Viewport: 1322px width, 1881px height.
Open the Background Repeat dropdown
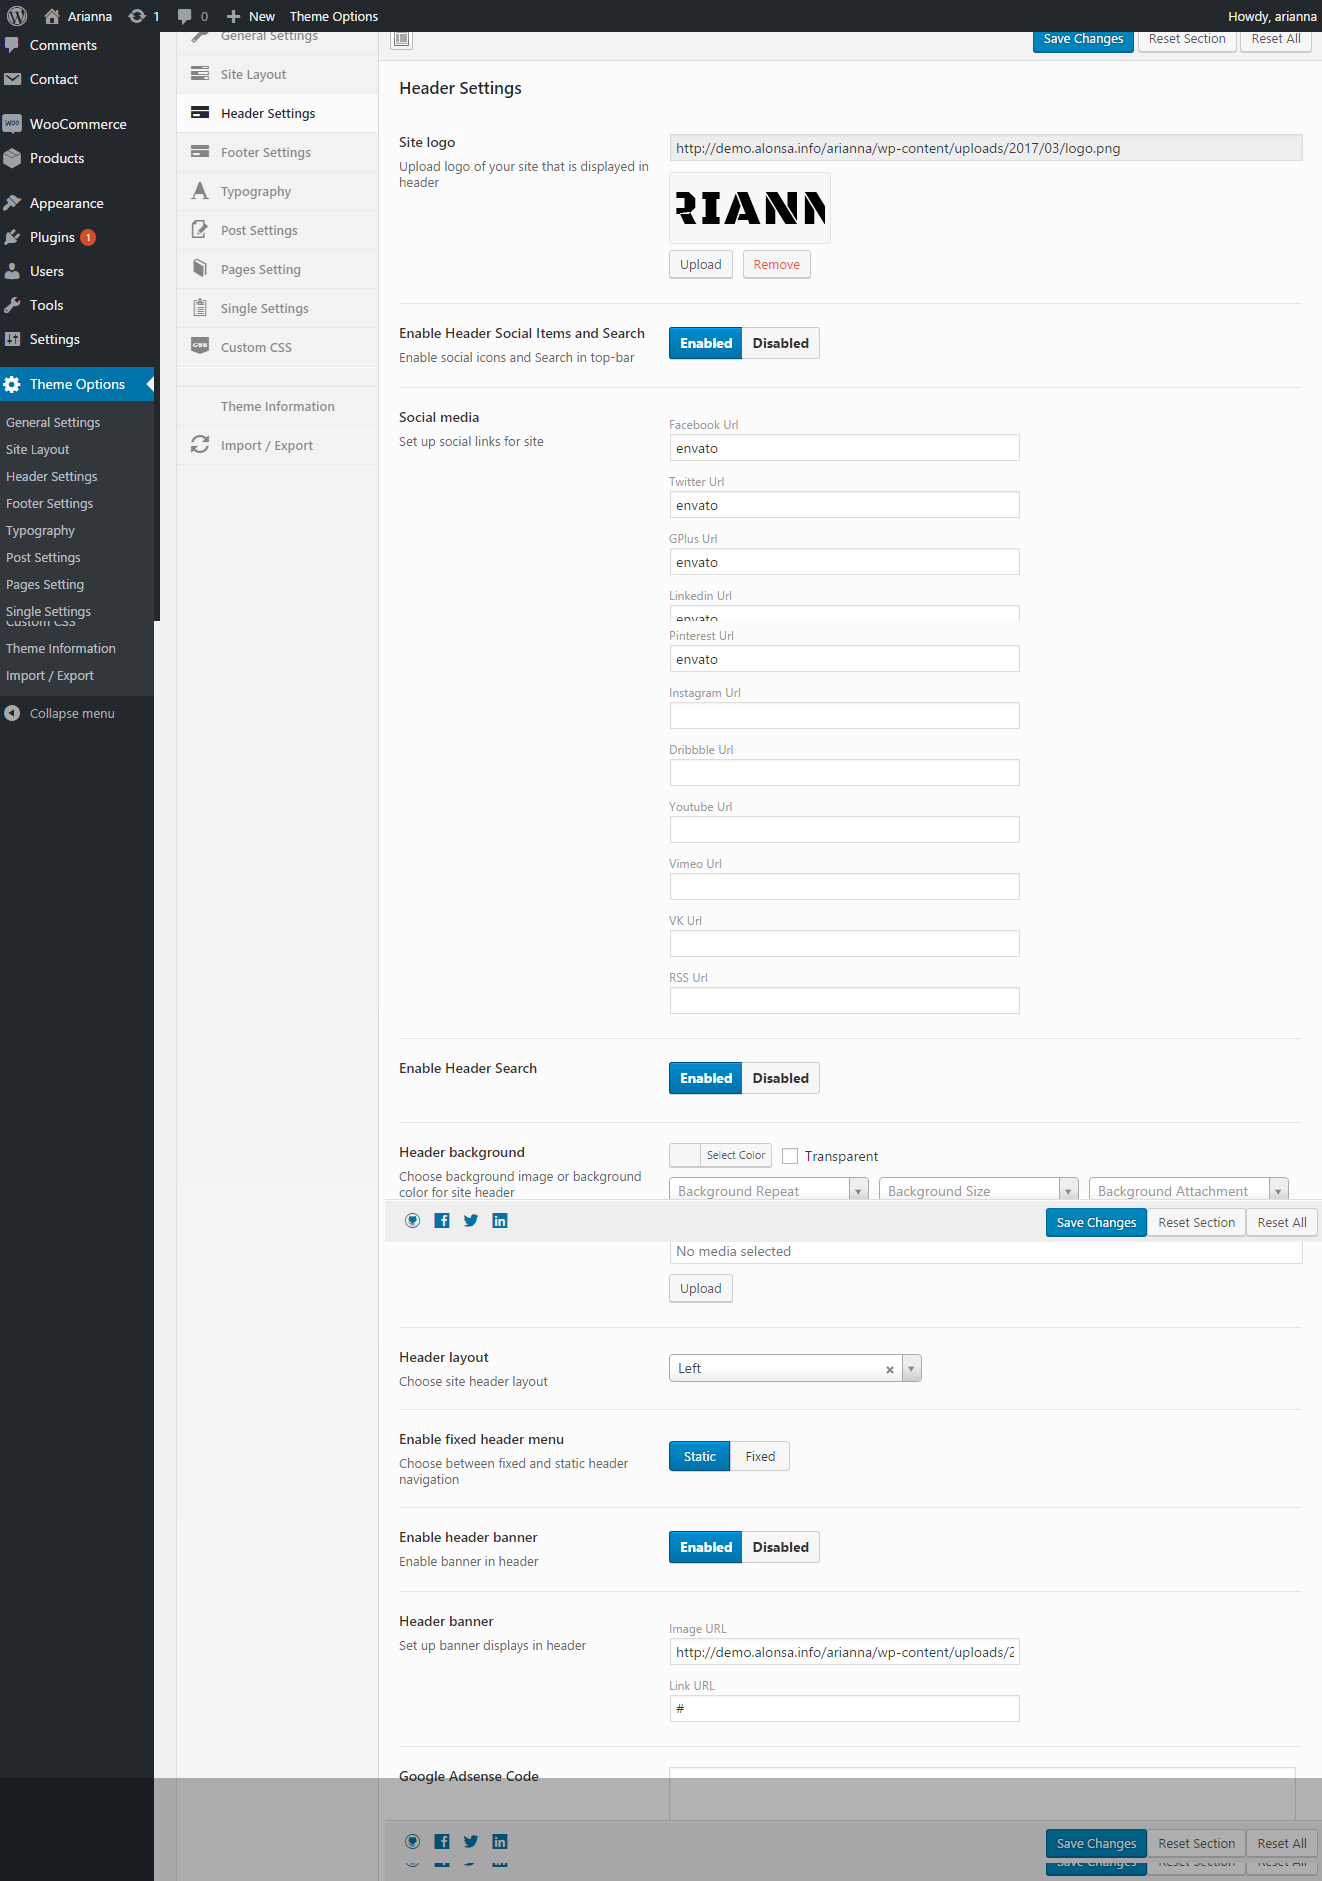pos(767,1190)
